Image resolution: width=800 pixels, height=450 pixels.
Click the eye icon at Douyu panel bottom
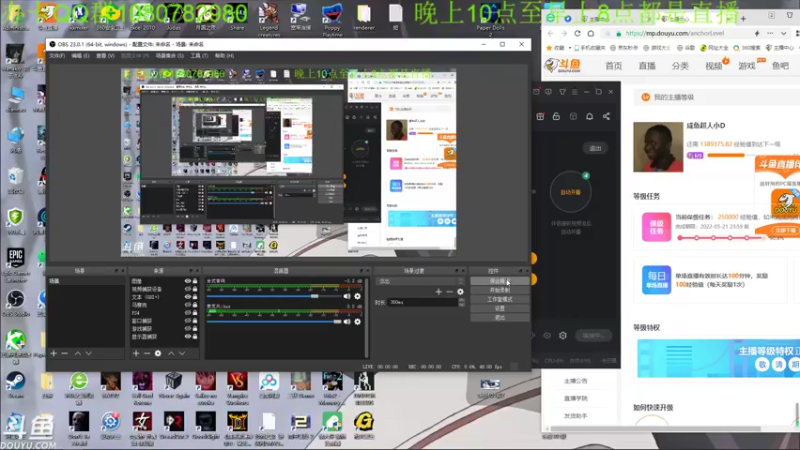(547, 335)
